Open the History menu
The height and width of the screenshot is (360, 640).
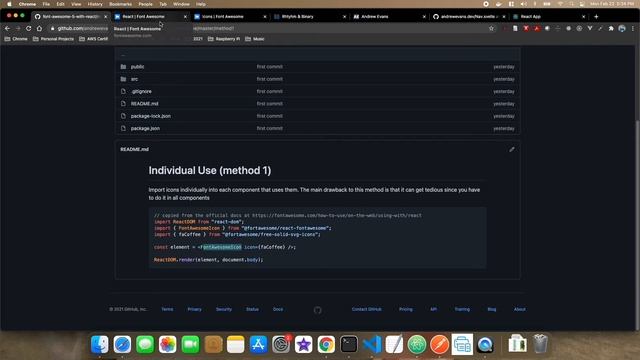[x=95, y=4]
